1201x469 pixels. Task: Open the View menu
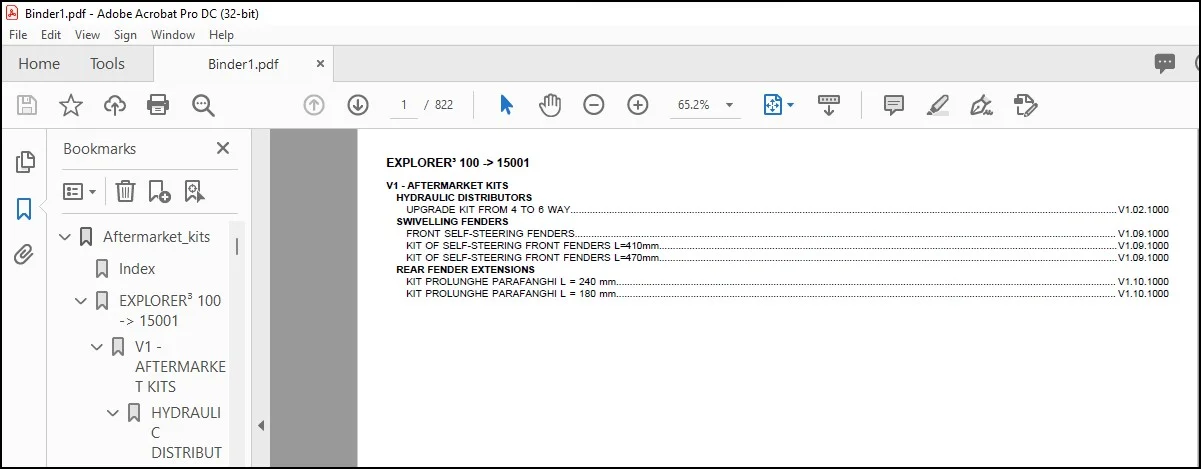(x=88, y=34)
